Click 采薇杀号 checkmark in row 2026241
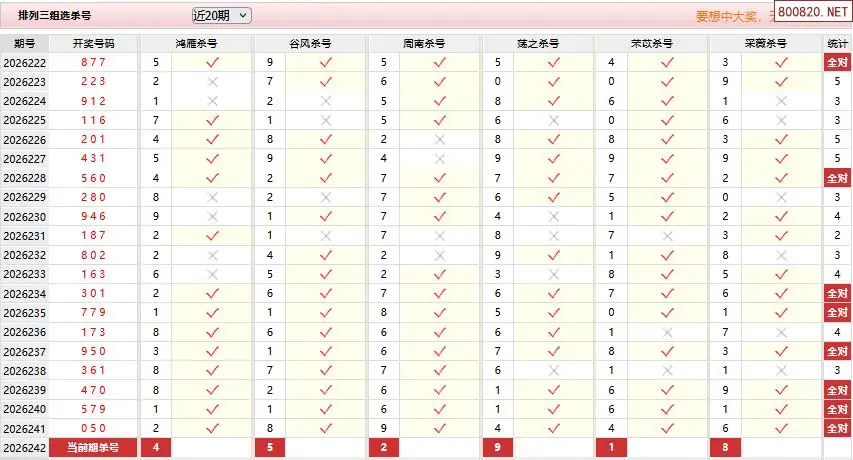The width and height of the screenshot is (853, 460). pos(781,428)
